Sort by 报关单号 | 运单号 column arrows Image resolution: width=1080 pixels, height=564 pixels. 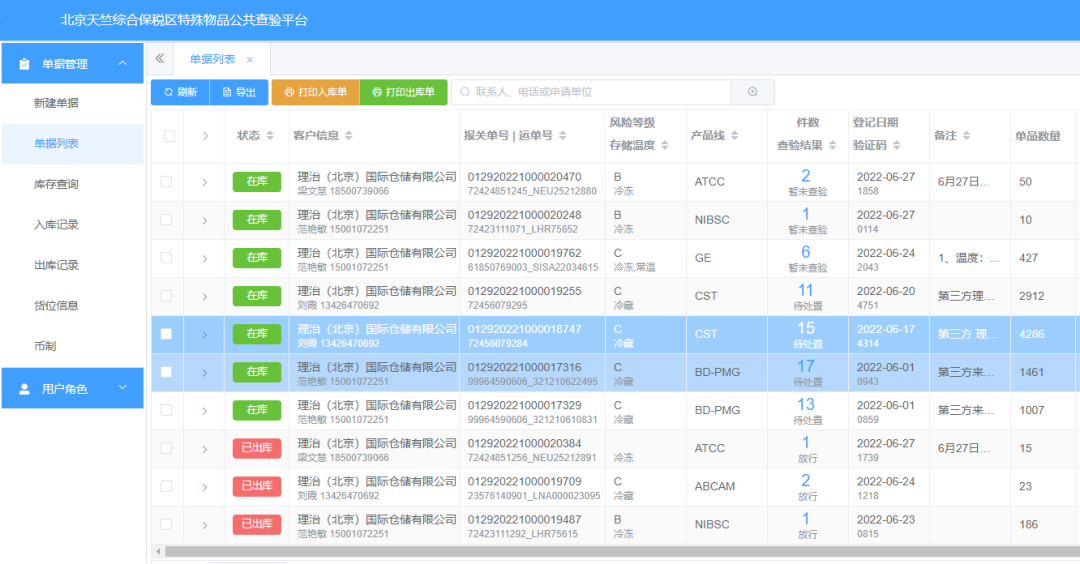click(x=563, y=136)
